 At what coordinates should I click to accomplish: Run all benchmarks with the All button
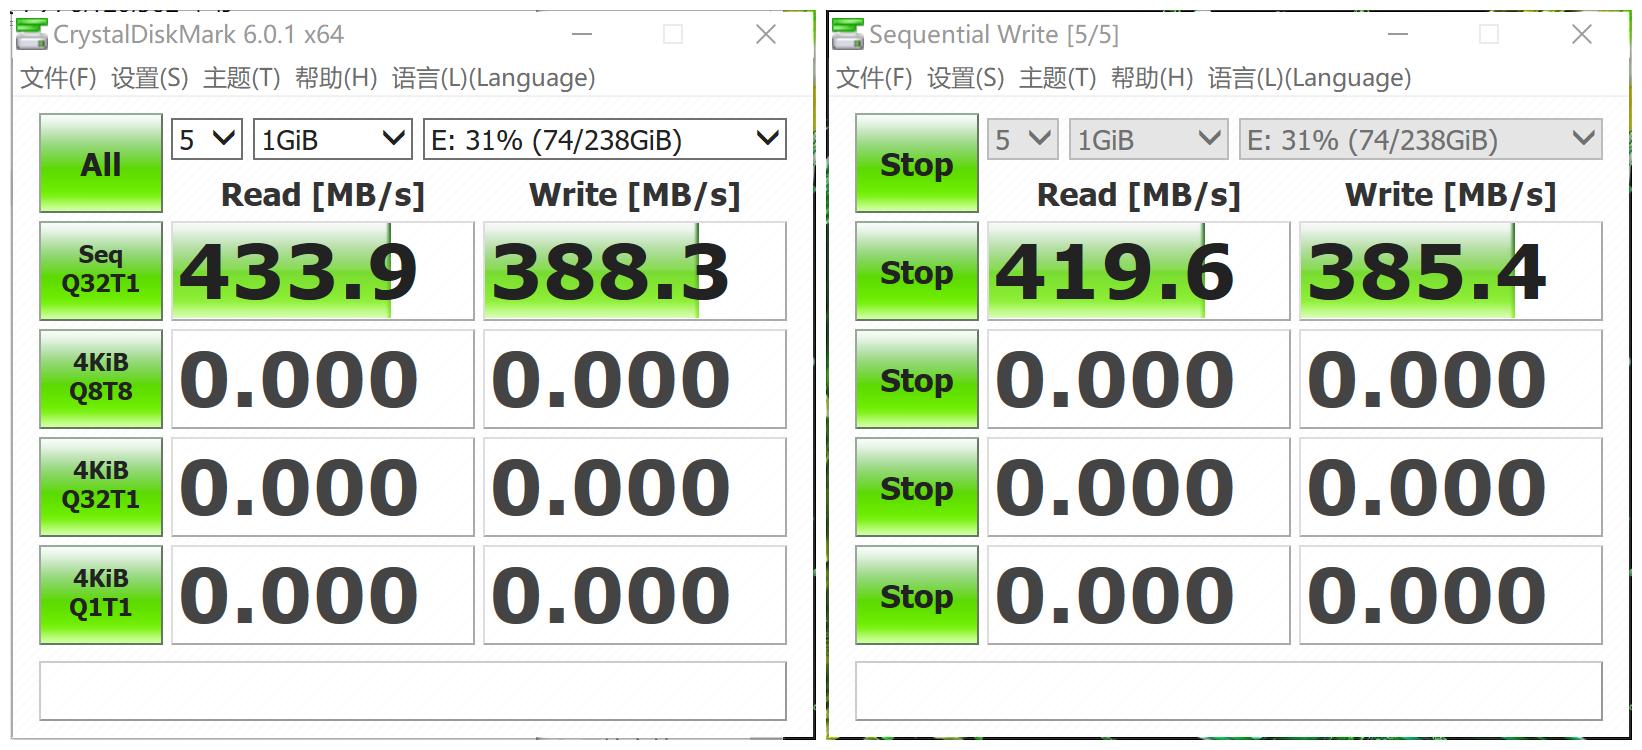101,163
